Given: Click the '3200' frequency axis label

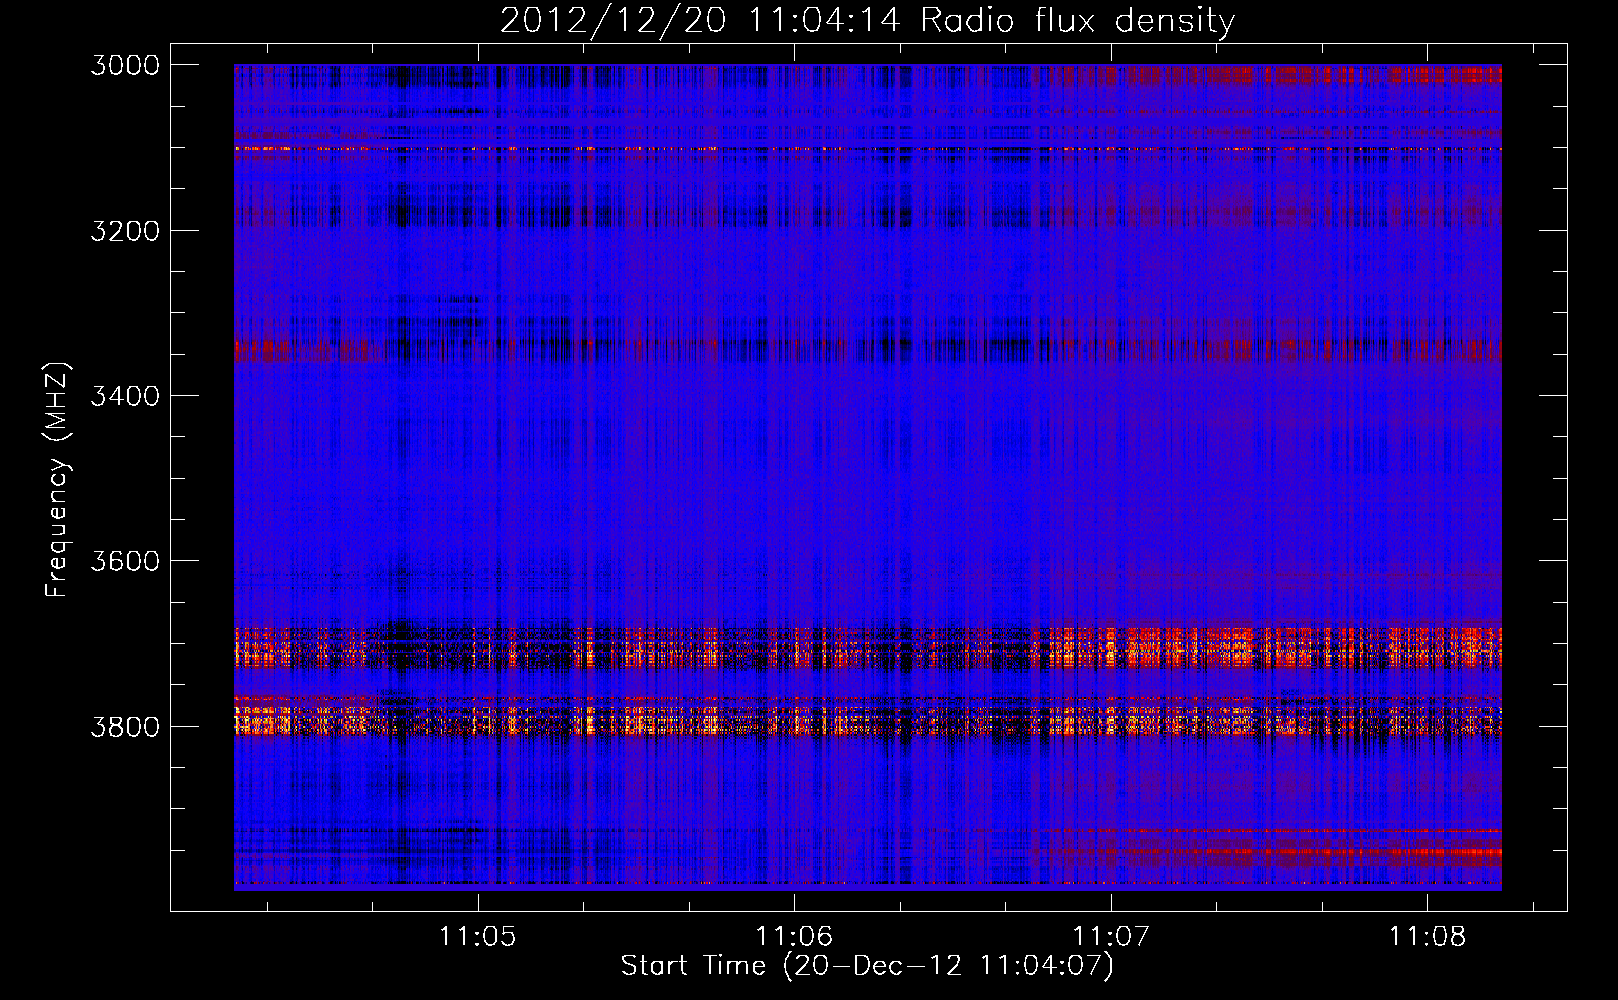Looking at the screenshot, I should (125, 231).
